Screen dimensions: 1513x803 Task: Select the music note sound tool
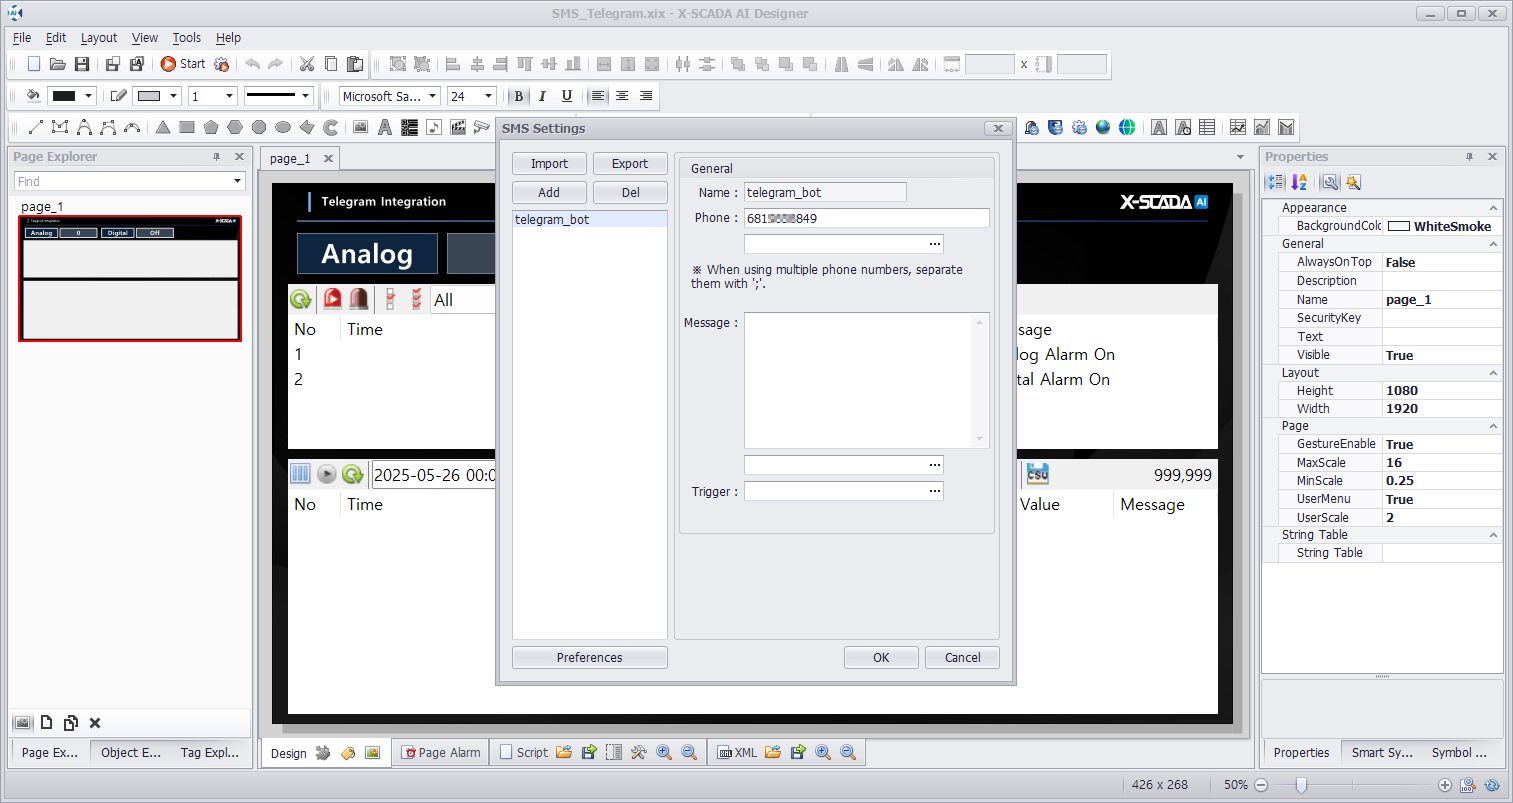(434, 127)
